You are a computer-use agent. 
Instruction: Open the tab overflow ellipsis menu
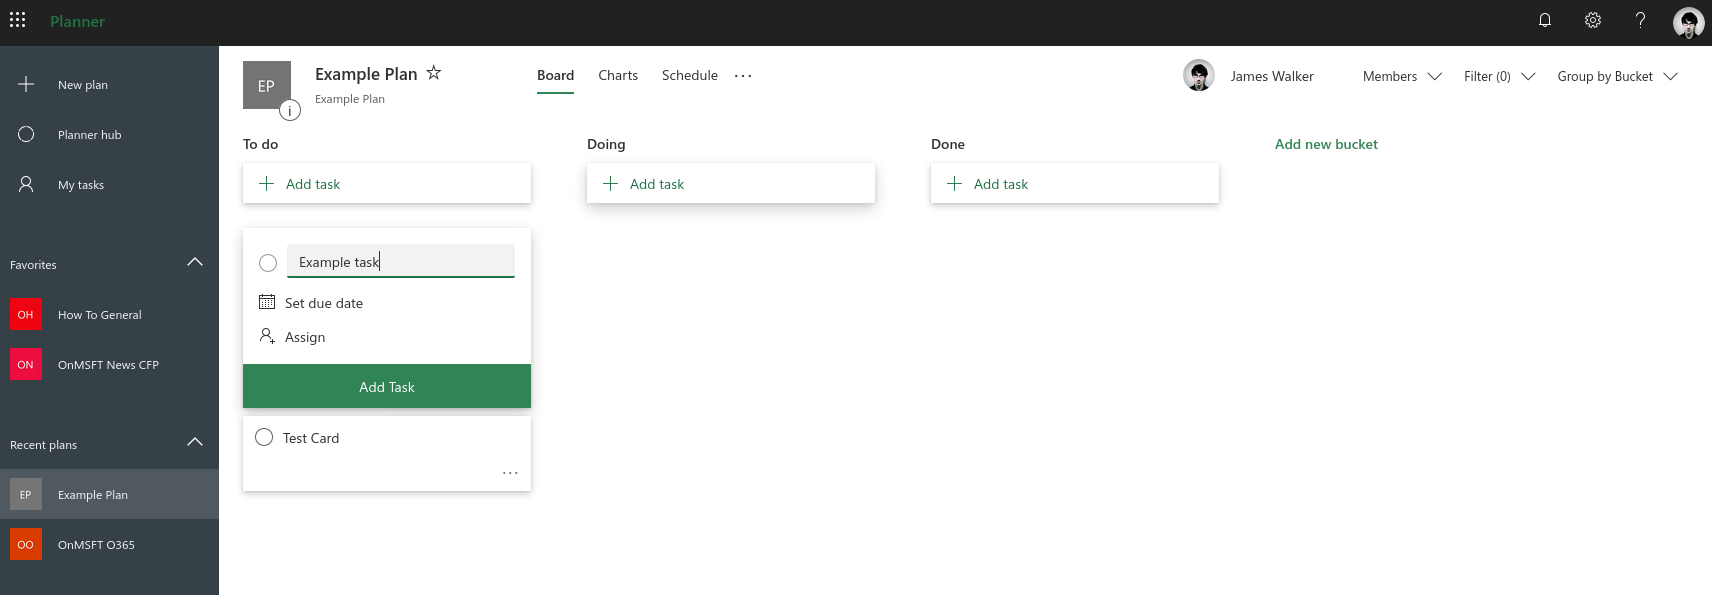743,75
